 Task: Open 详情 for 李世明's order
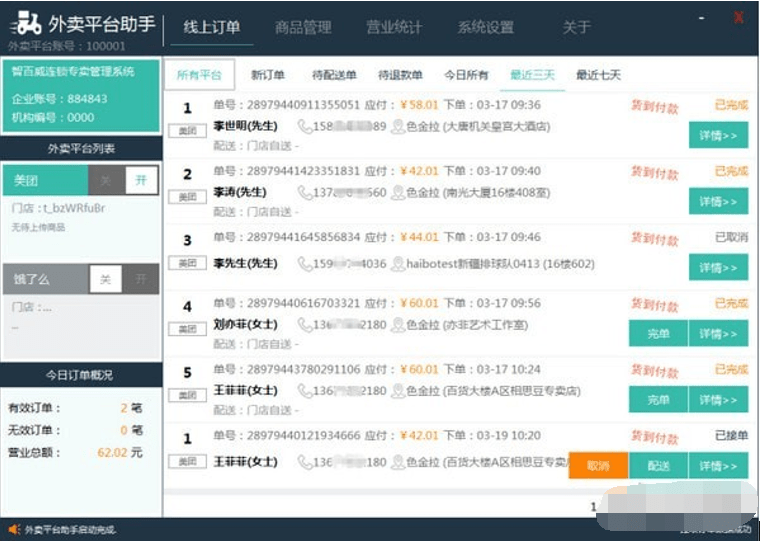coord(718,135)
